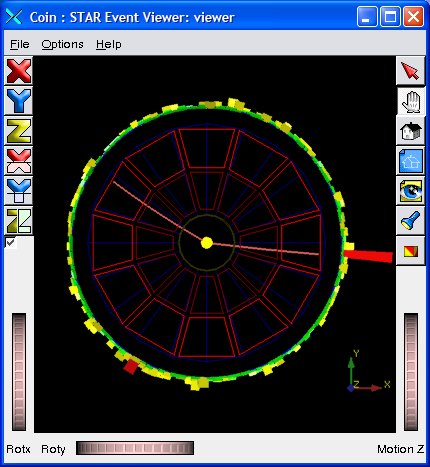
Task: Toggle camera projection type icon
Action: (411, 251)
